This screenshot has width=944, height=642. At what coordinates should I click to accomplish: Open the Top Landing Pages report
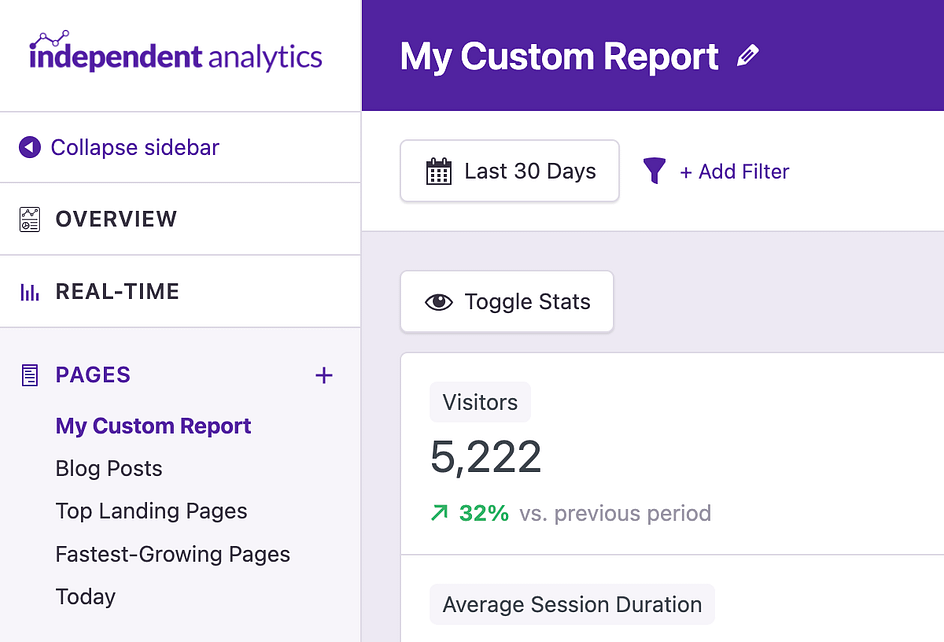[151, 511]
